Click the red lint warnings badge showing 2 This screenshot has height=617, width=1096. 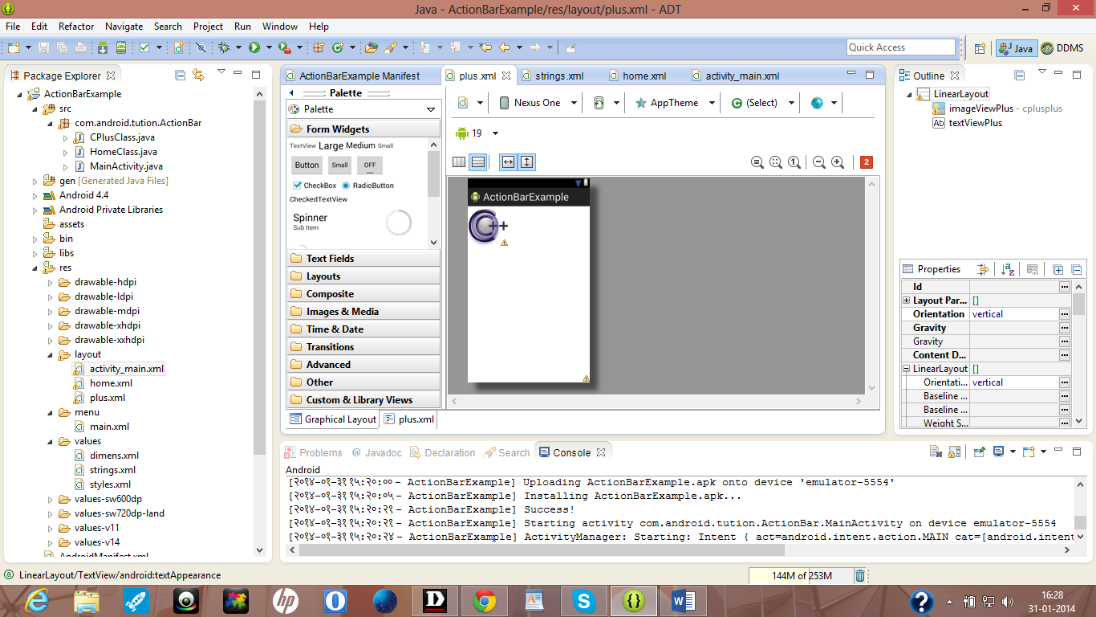[863, 161]
